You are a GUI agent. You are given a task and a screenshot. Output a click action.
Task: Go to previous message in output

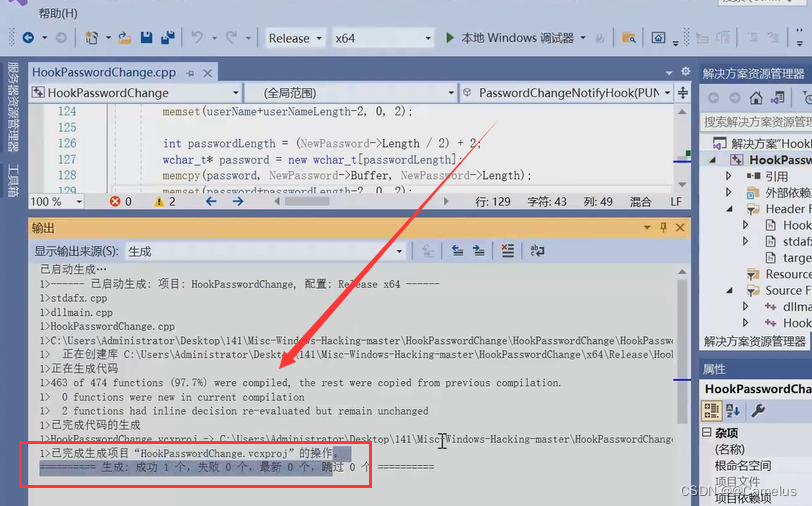[x=457, y=251]
